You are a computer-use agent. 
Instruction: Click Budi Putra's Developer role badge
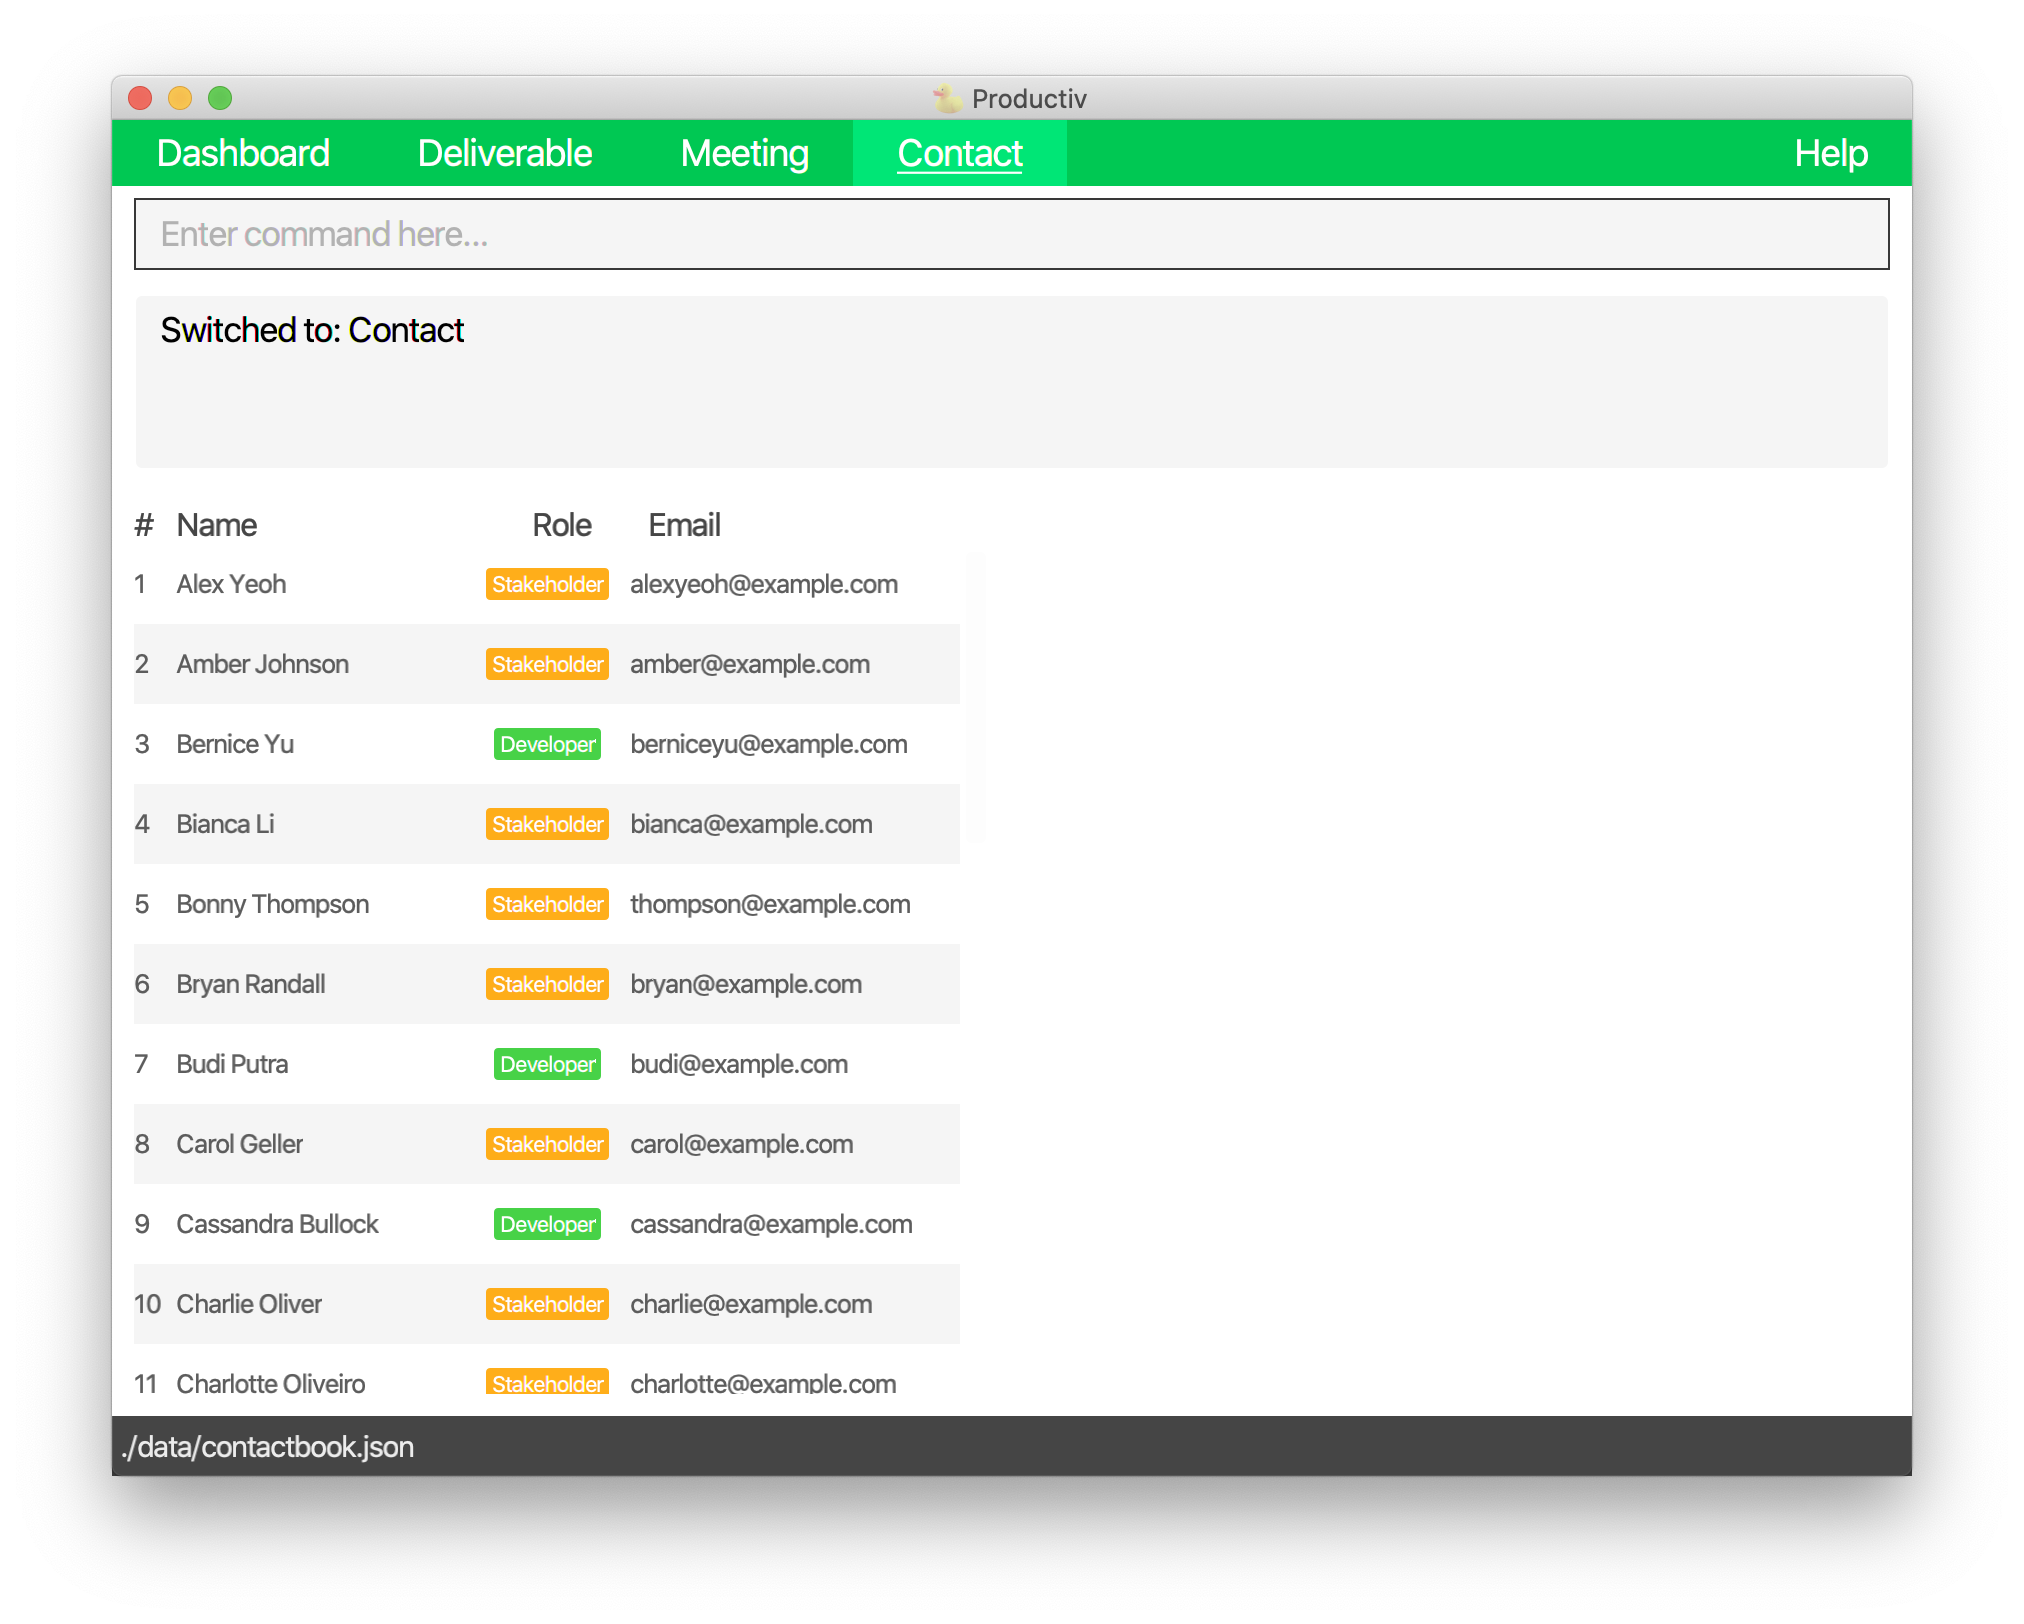pos(547,1064)
